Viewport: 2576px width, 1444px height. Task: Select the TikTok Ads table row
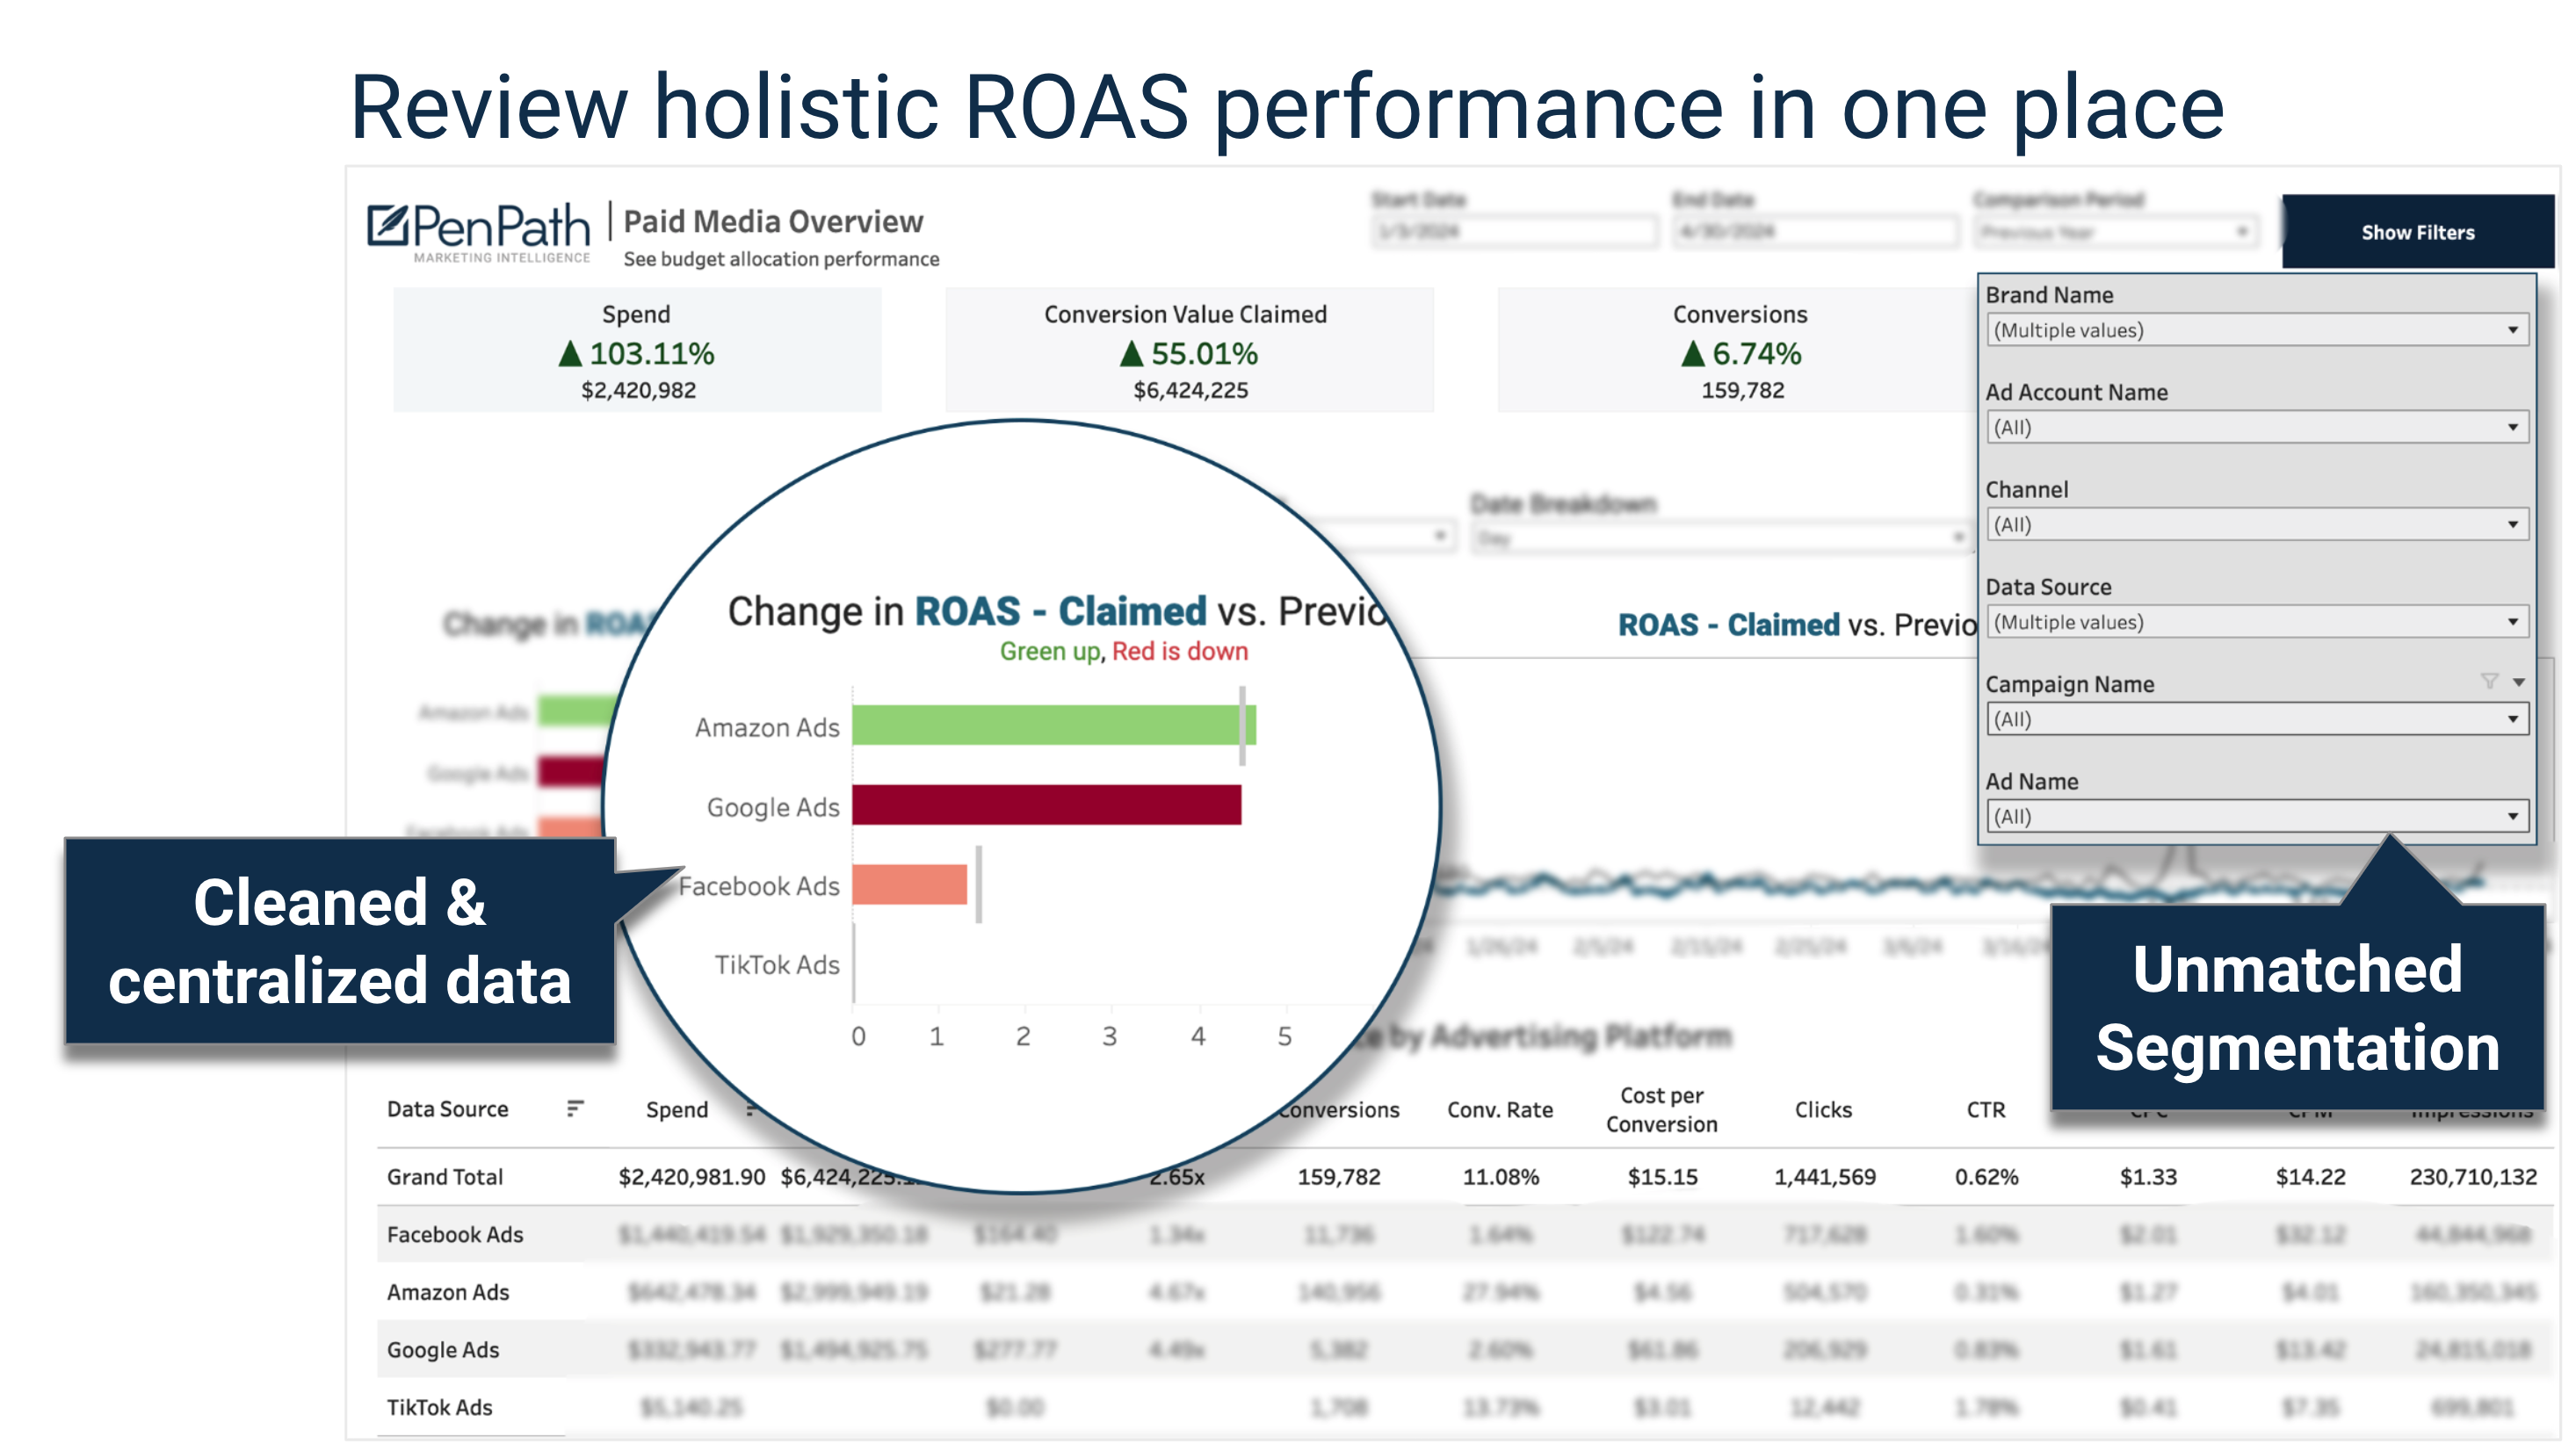click(x=1465, y=1407)
